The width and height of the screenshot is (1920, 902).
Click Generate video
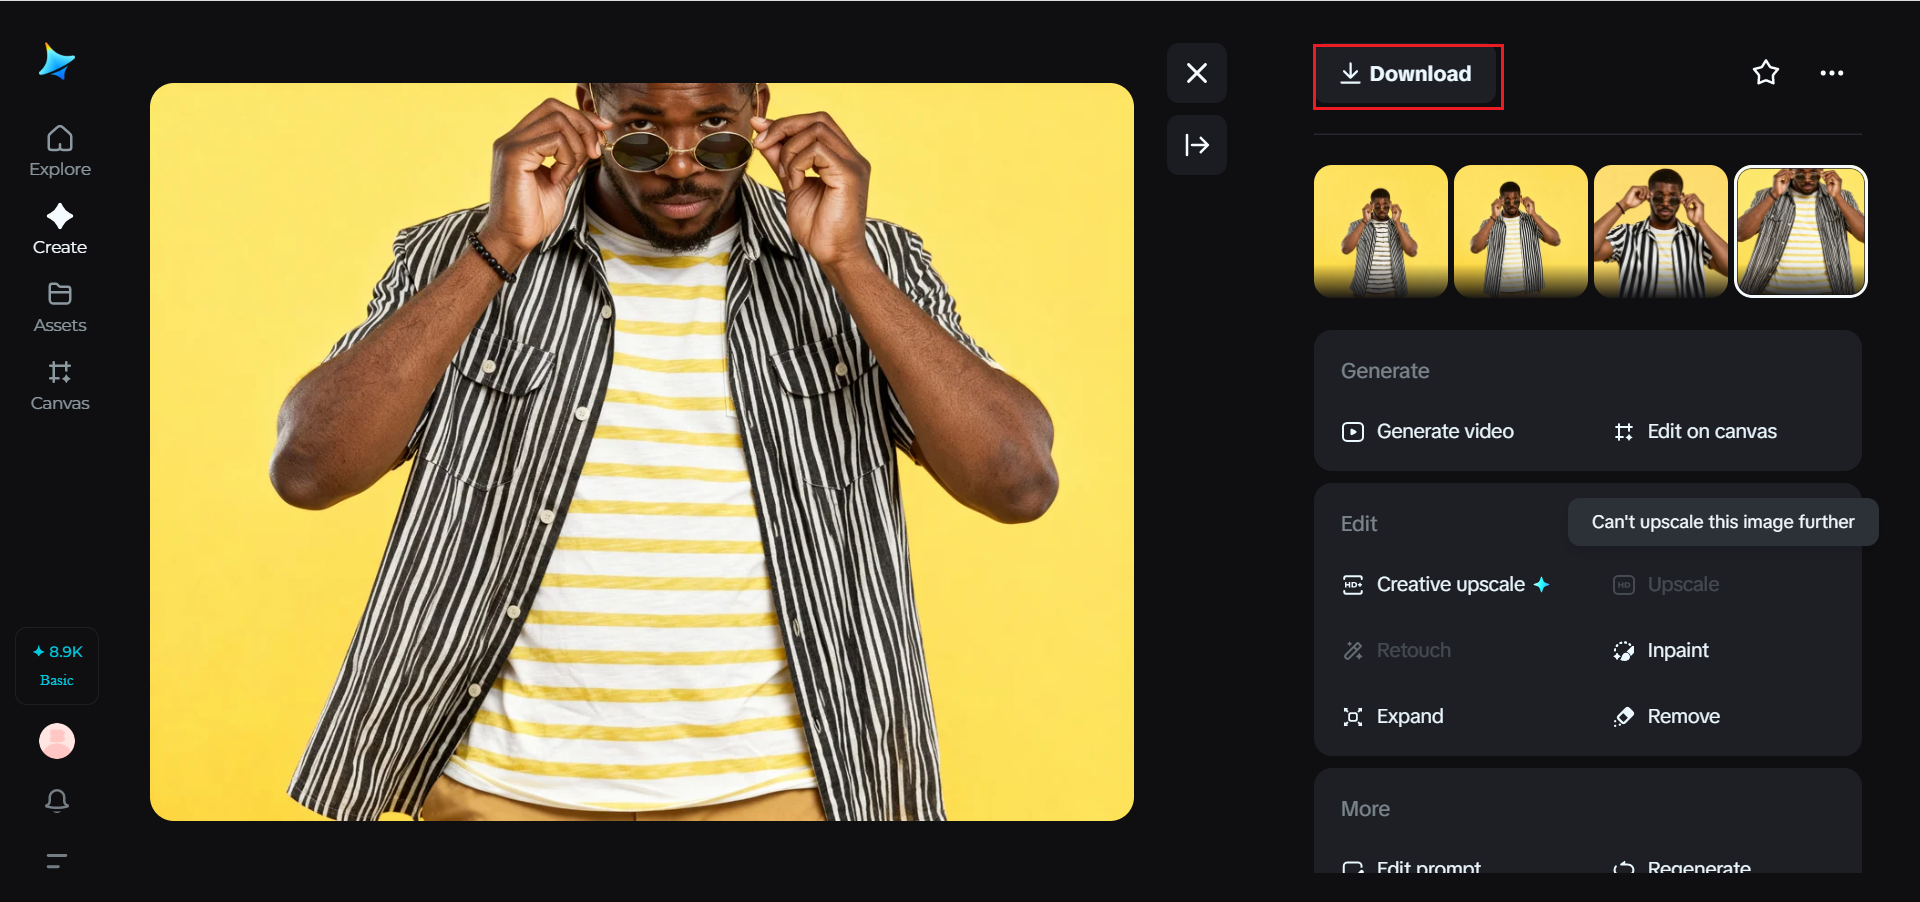[1428, 432]
